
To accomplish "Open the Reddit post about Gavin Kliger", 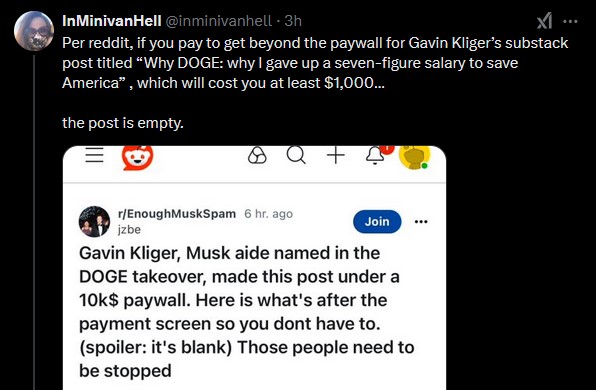I will click(x=247, y=312).
